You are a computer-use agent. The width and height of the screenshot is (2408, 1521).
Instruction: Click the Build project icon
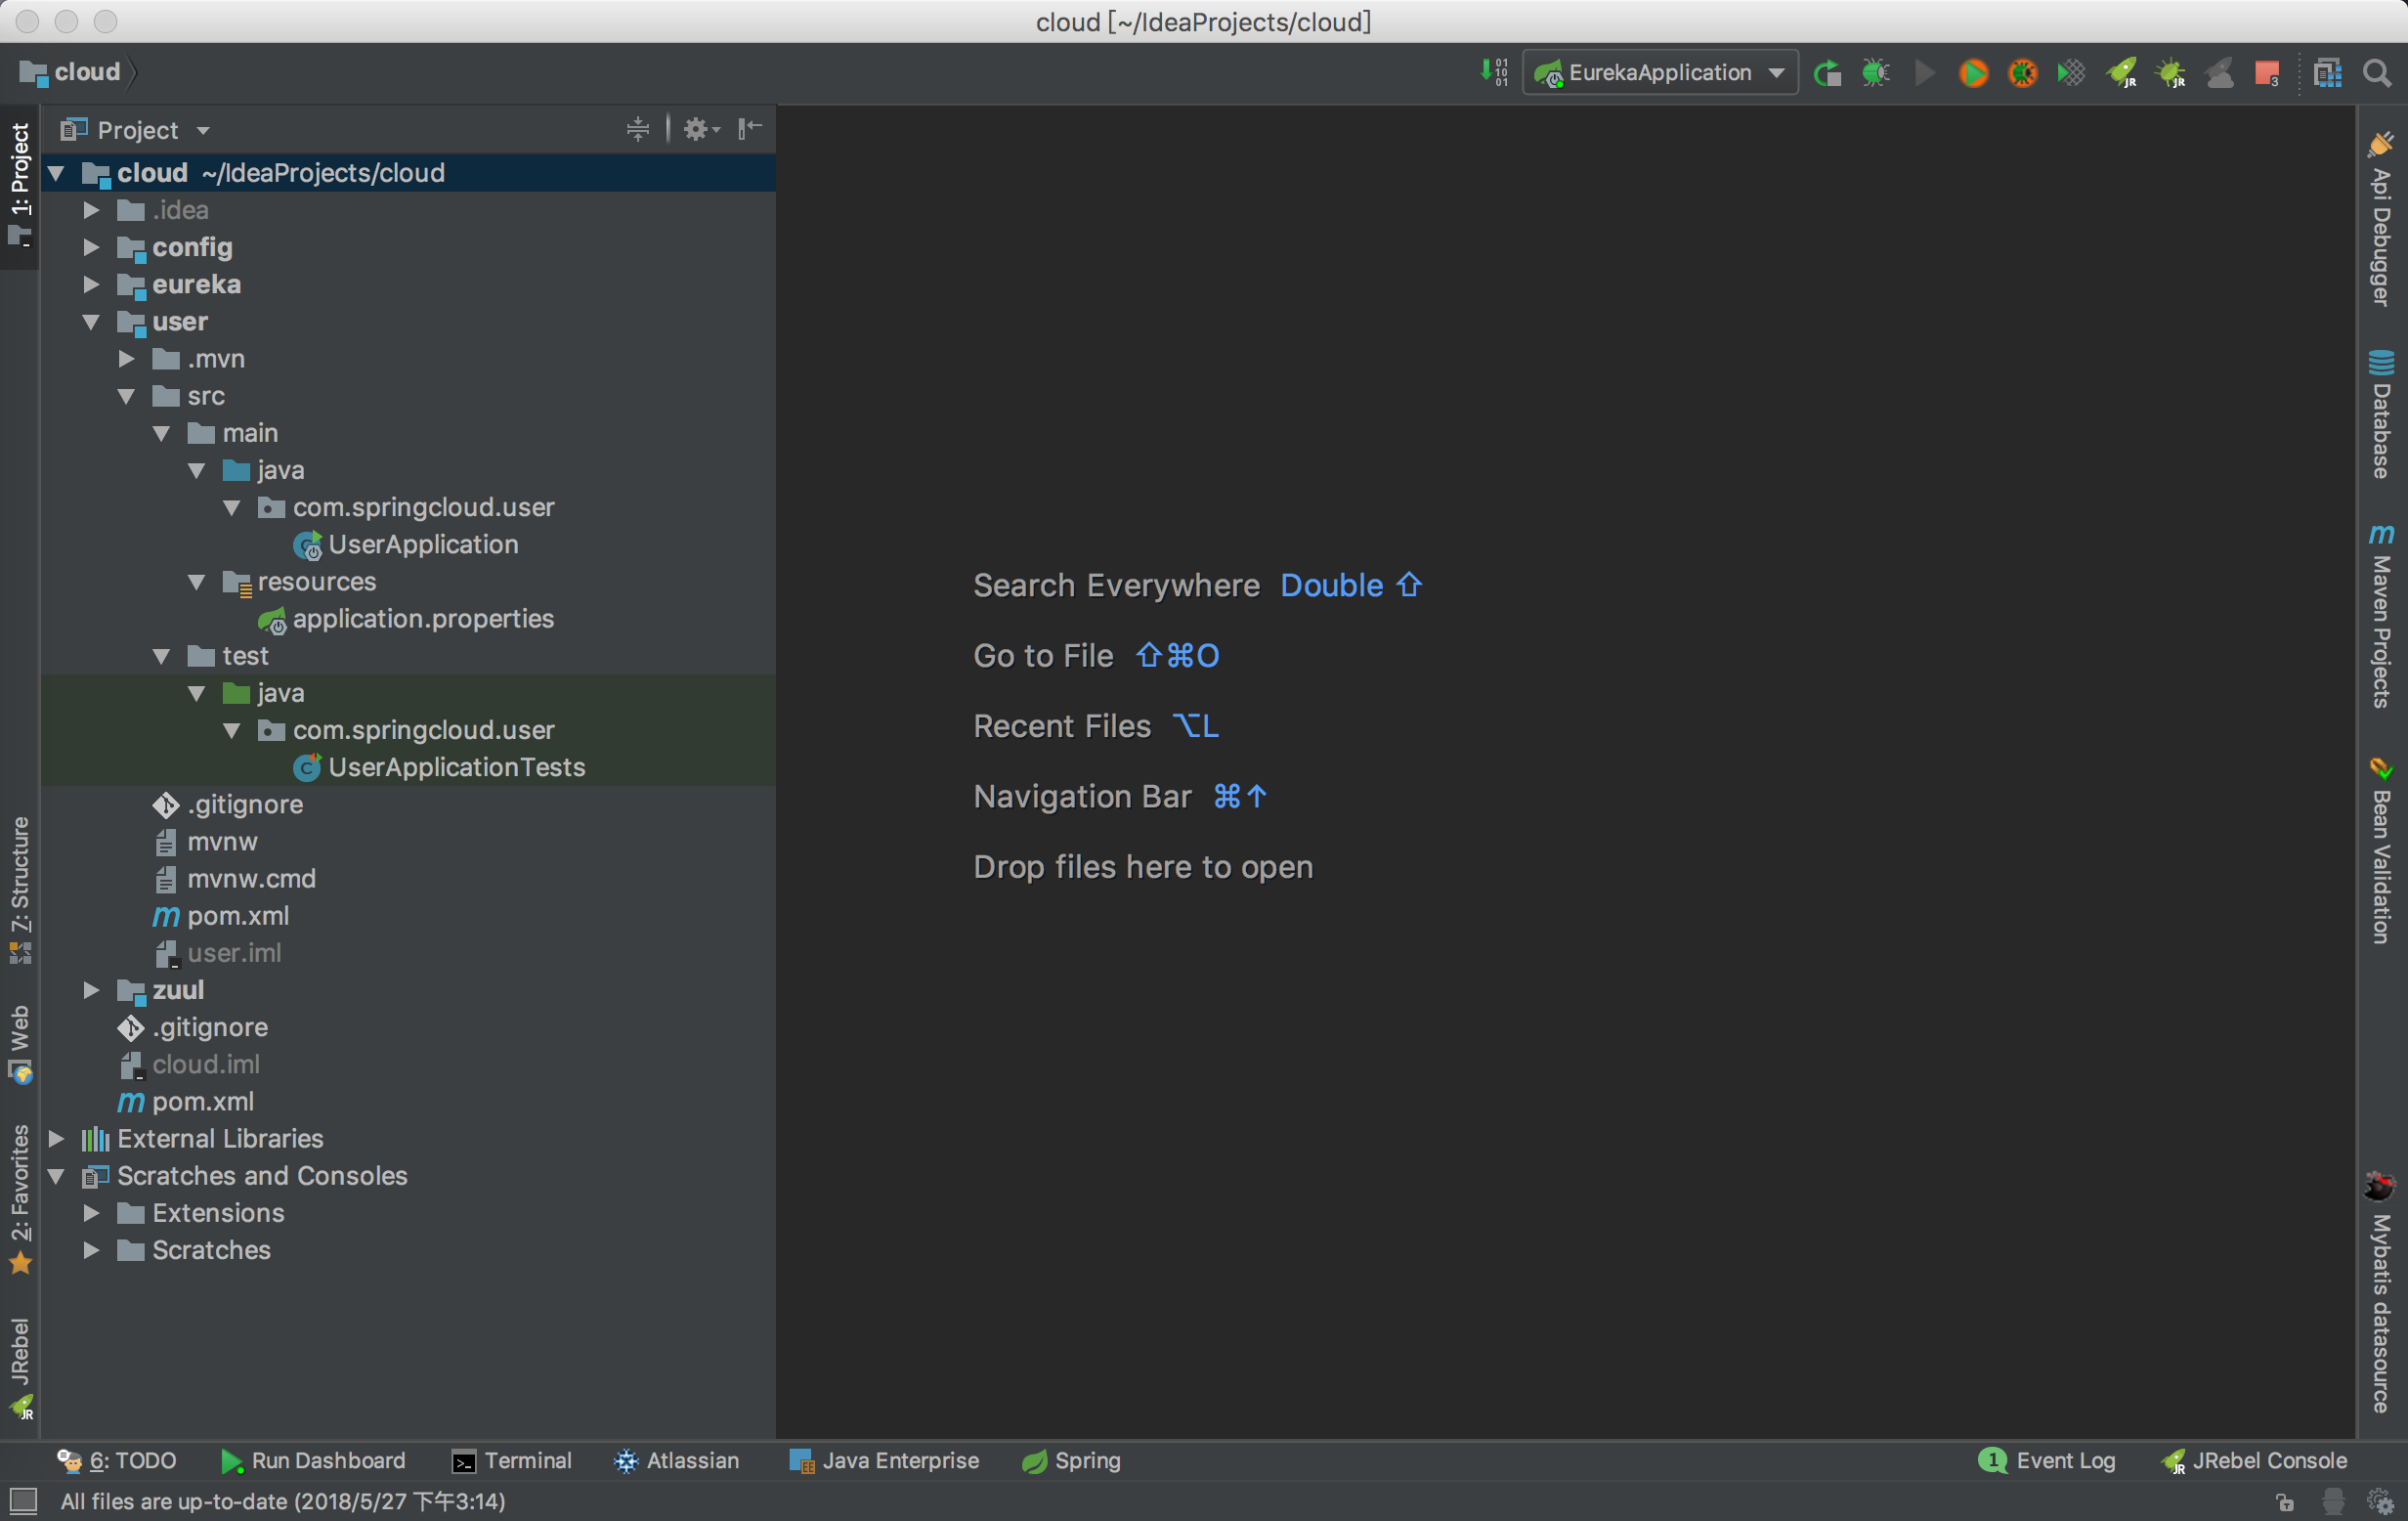coord(1494,73)
